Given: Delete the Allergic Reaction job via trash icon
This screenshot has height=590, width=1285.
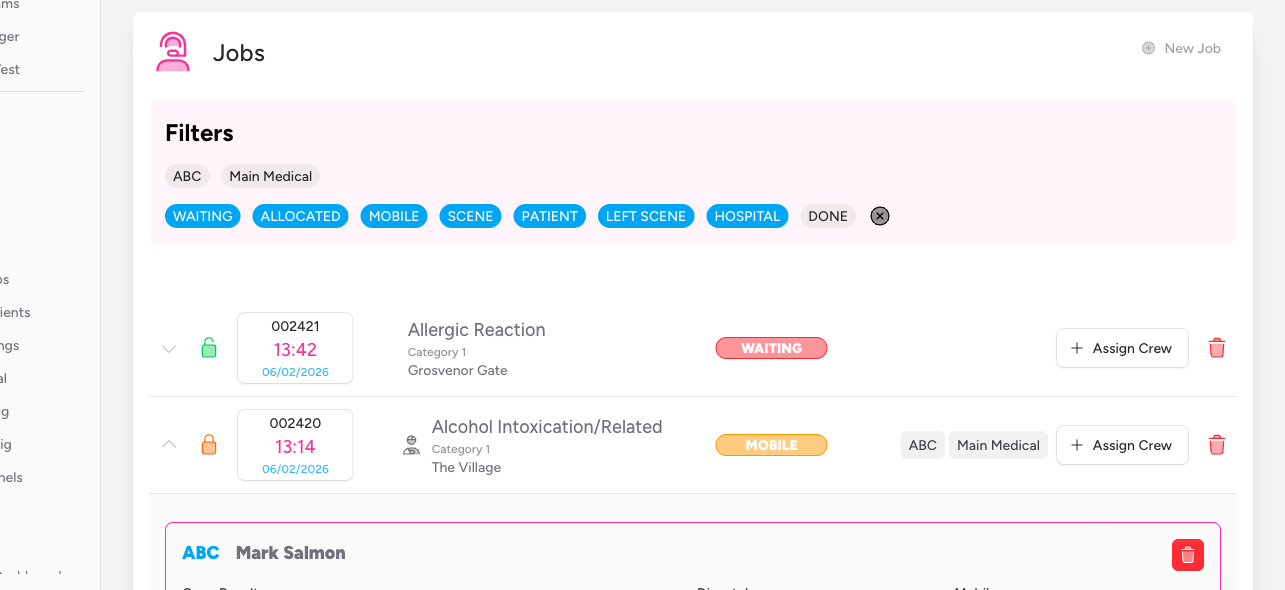Looking at the screenshot, I should [x=1217, y=348].
